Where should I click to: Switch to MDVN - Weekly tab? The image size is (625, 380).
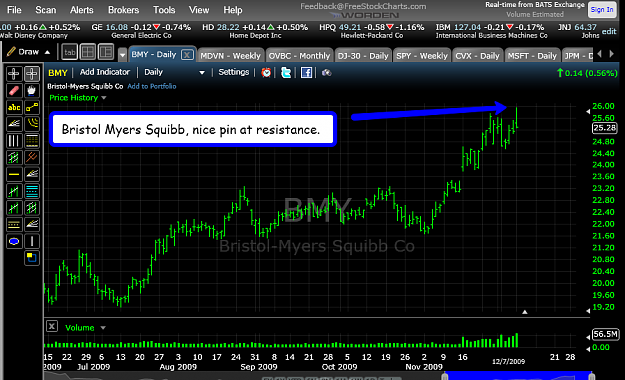(x=230, y=55)
